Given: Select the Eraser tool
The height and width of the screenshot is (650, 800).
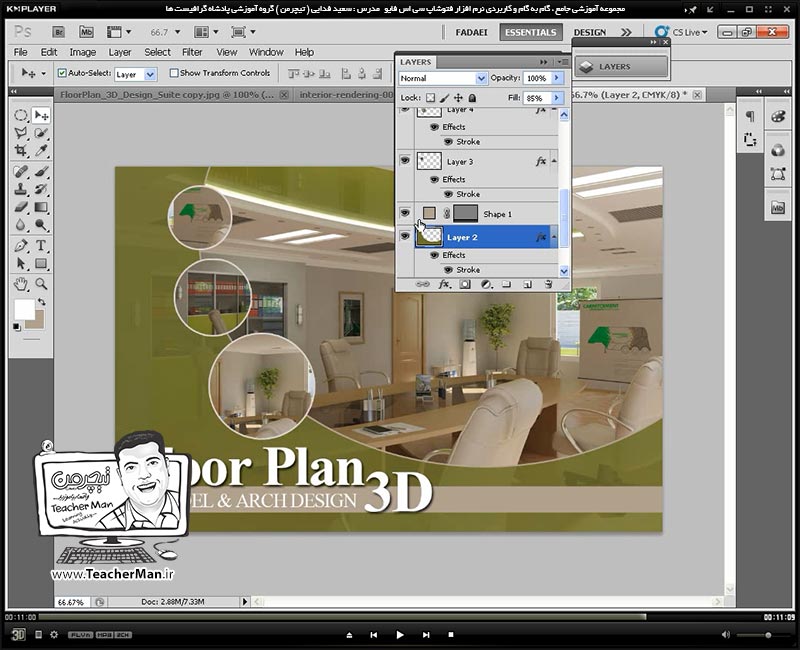Looking at the screenshot, I should click(21, 207).
